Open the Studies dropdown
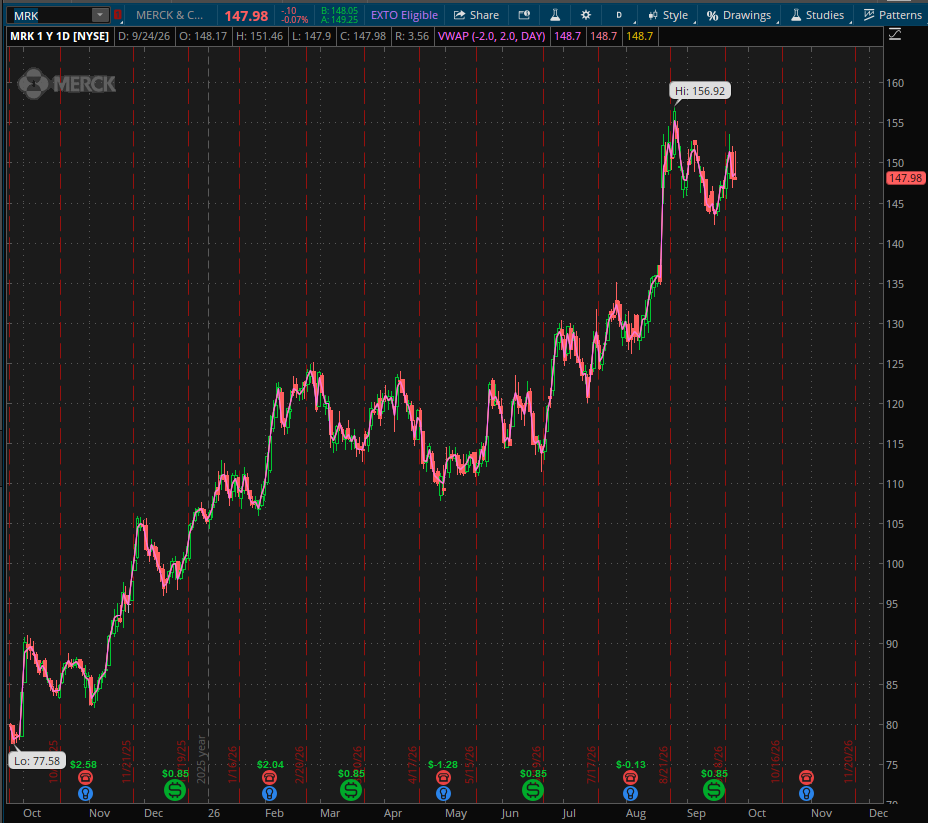 [817, 15]
